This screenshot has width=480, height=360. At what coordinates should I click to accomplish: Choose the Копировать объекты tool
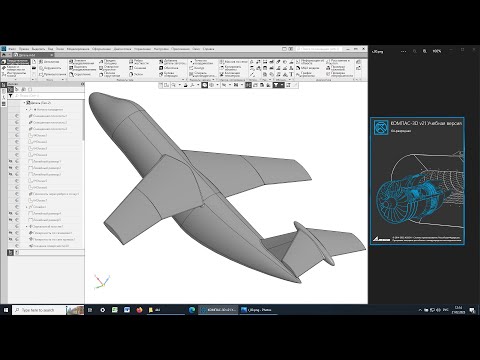[x=230, y=68]
